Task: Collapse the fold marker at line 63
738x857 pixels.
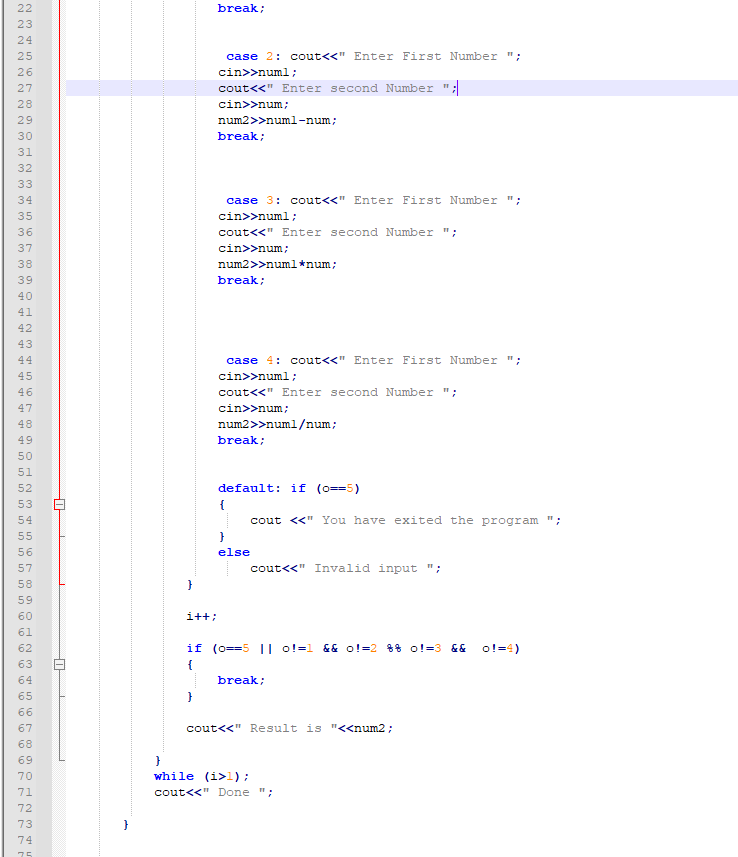Action: pyautogui.click(x=60, y=665)
